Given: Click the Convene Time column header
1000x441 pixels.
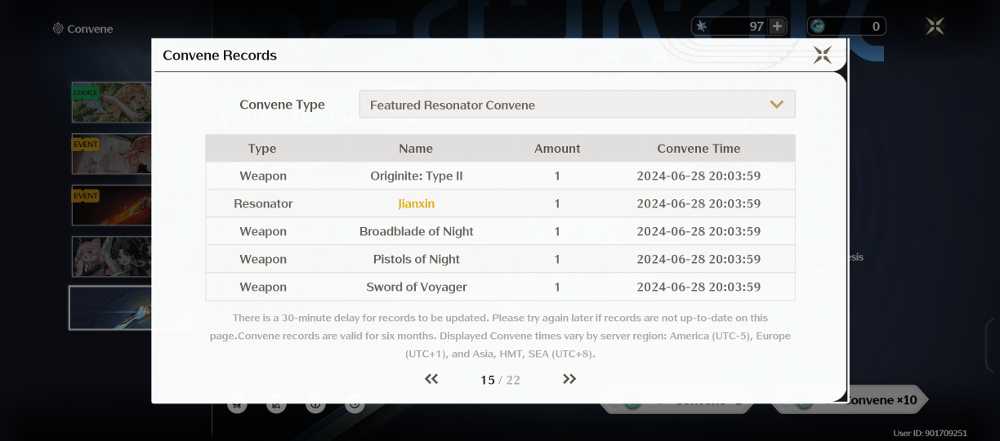Looking at the screenshot, I should (698, 149).
